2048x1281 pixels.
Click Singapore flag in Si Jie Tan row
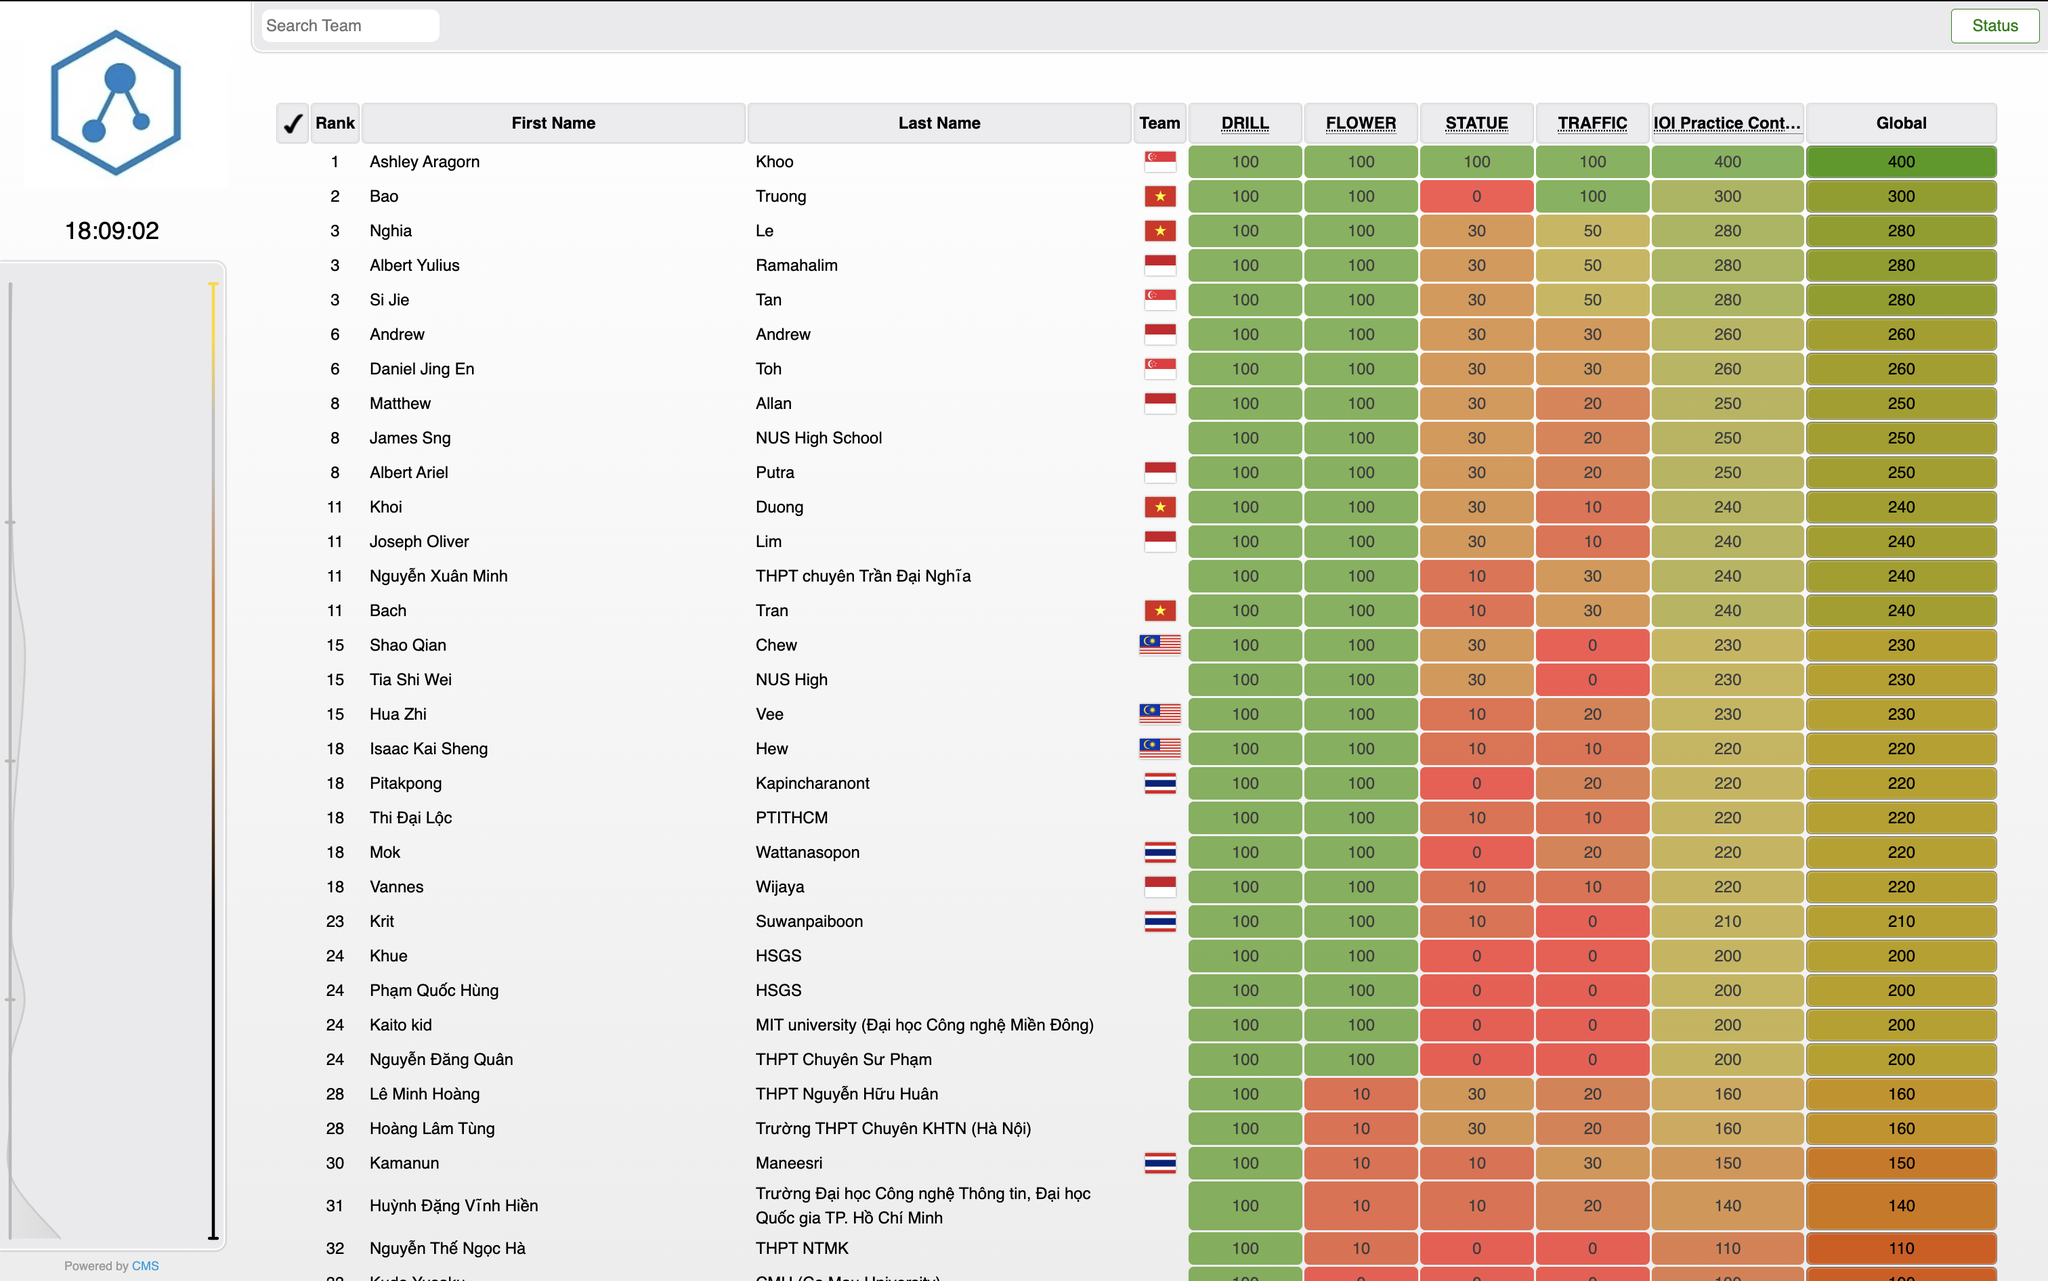(1160, 299)
